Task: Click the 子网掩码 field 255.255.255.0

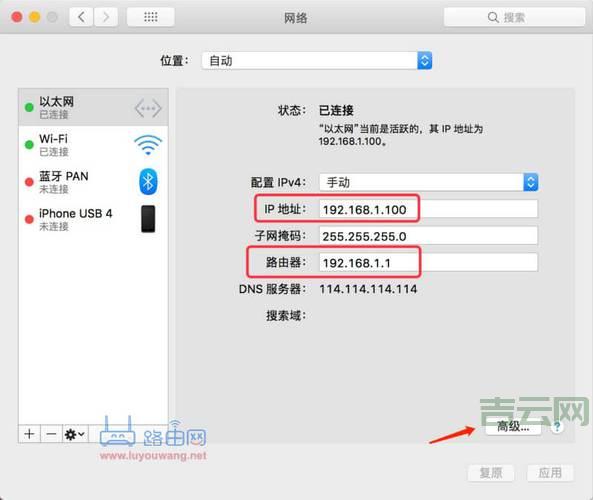Action: [x=428, y=236]
